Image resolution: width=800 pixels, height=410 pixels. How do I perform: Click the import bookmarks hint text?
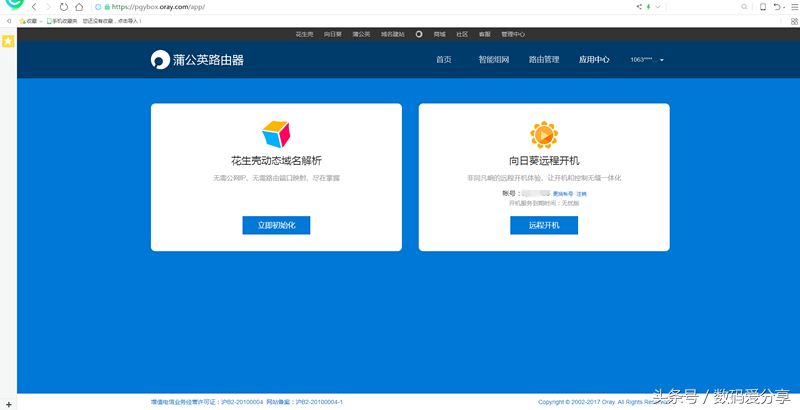coord(112,21)
